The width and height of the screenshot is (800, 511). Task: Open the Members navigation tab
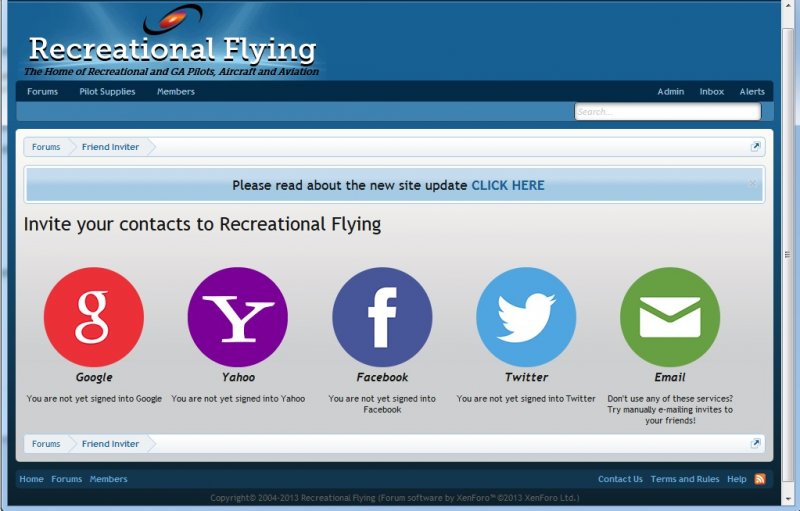pyautogui.click(x=176, y=92)
